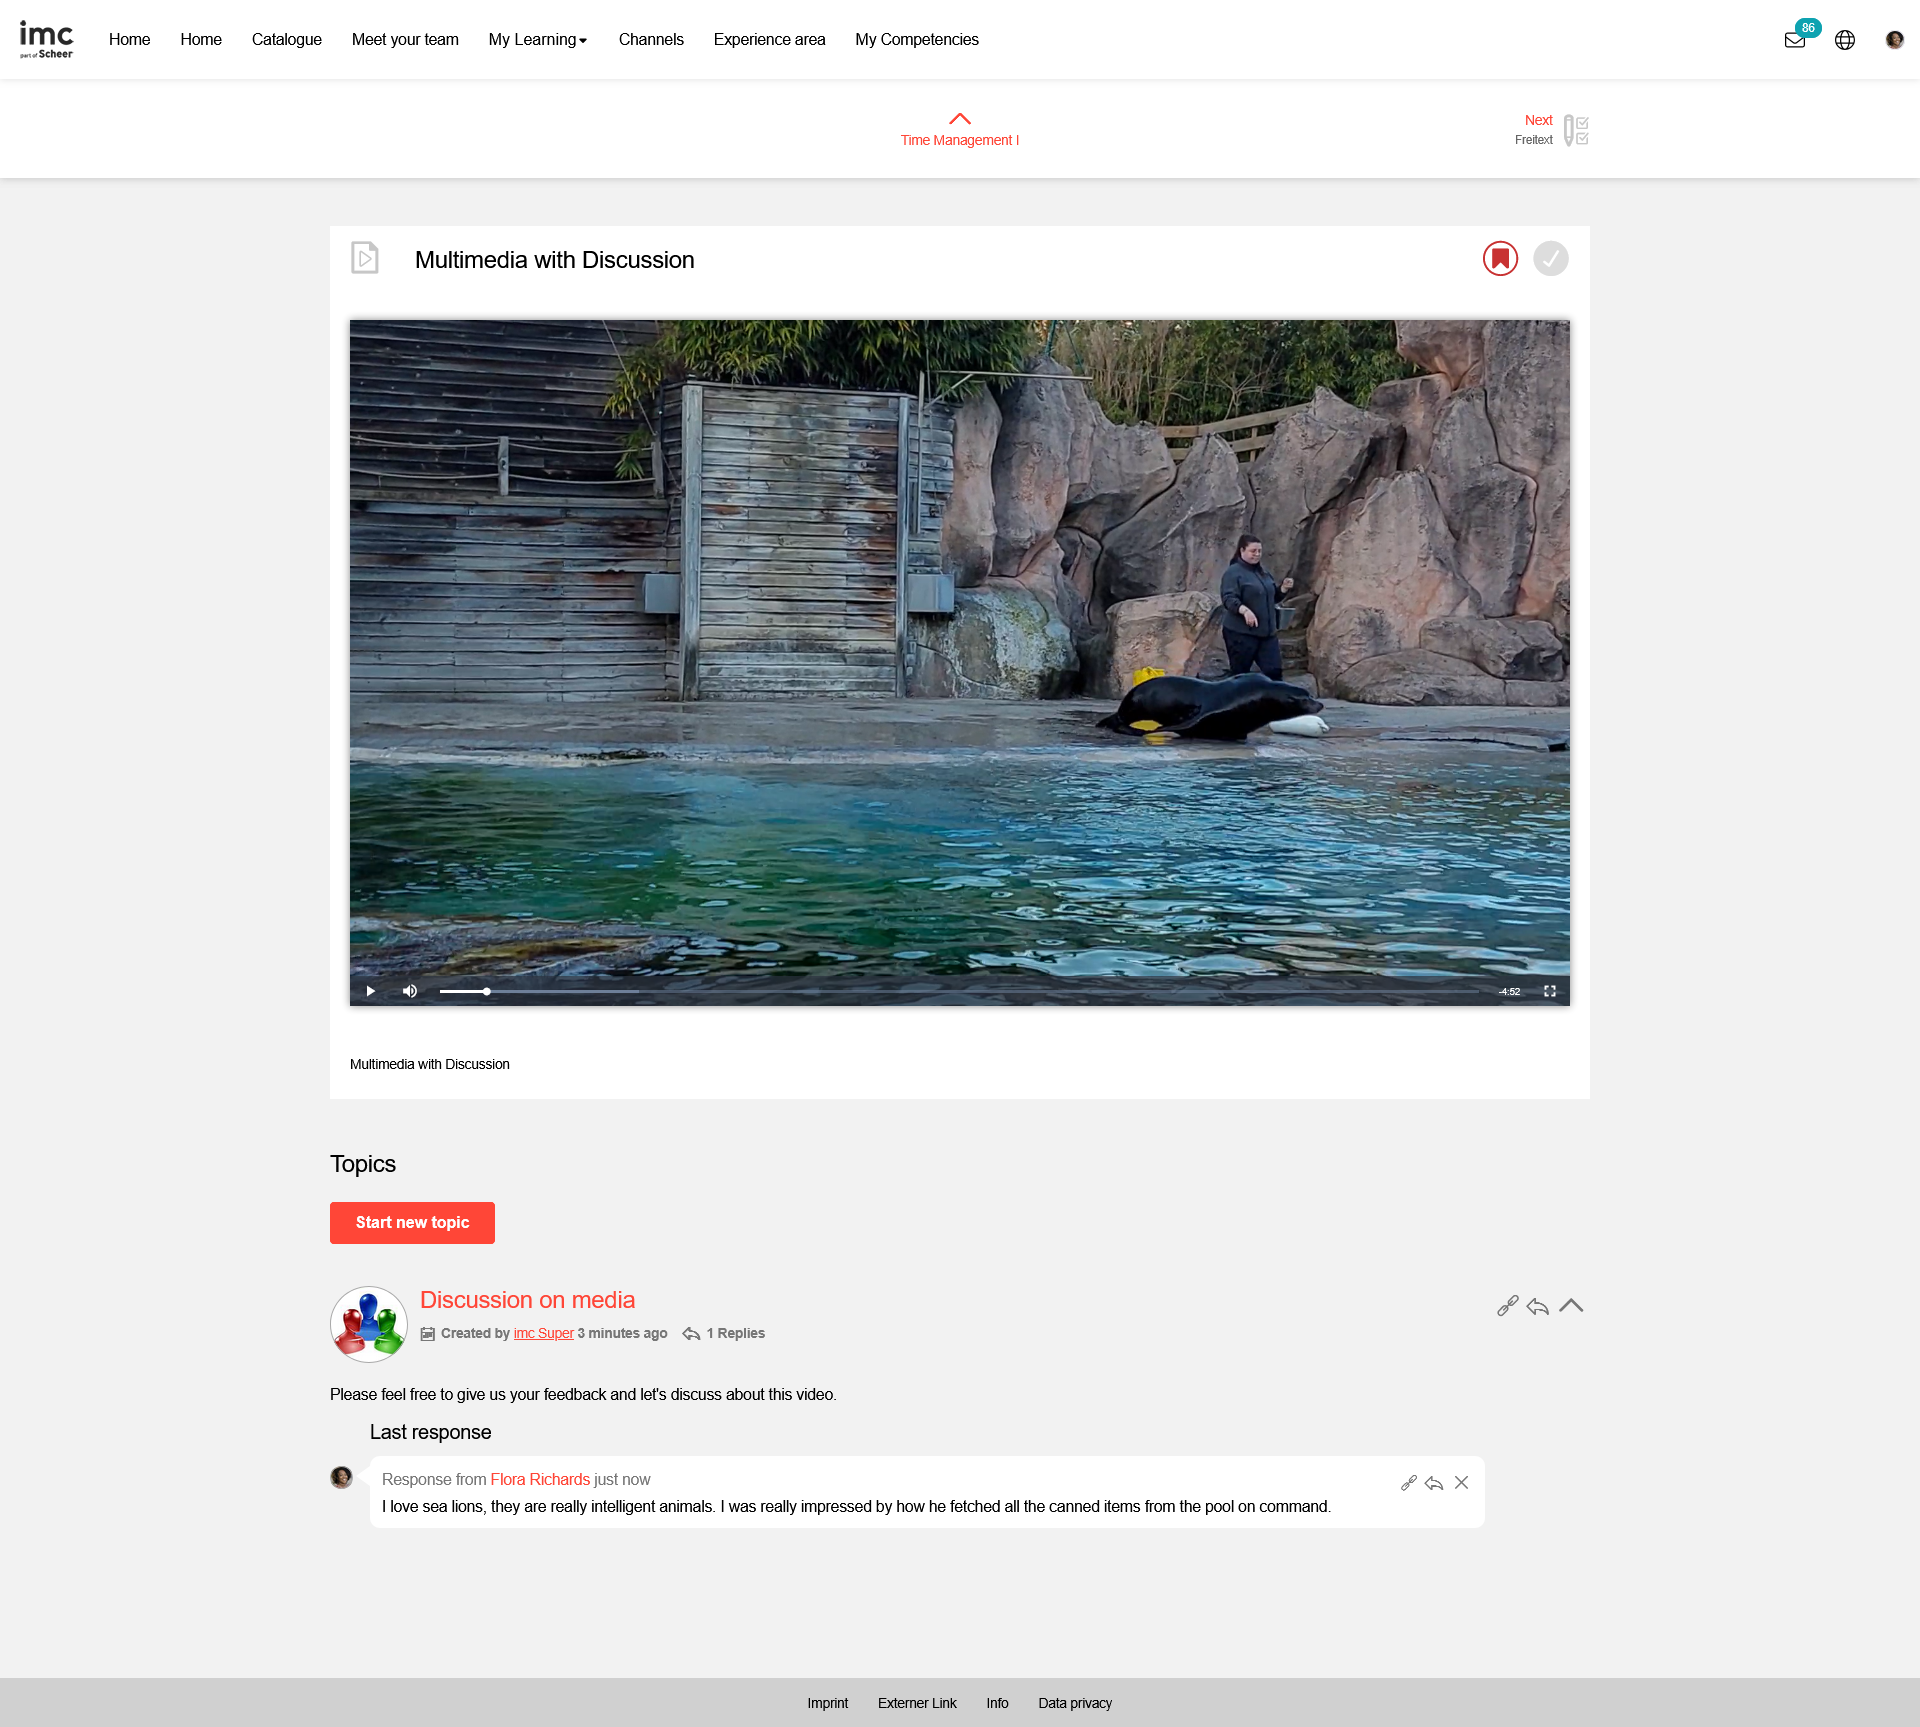Mute the video sound

(x=409, y=991)
